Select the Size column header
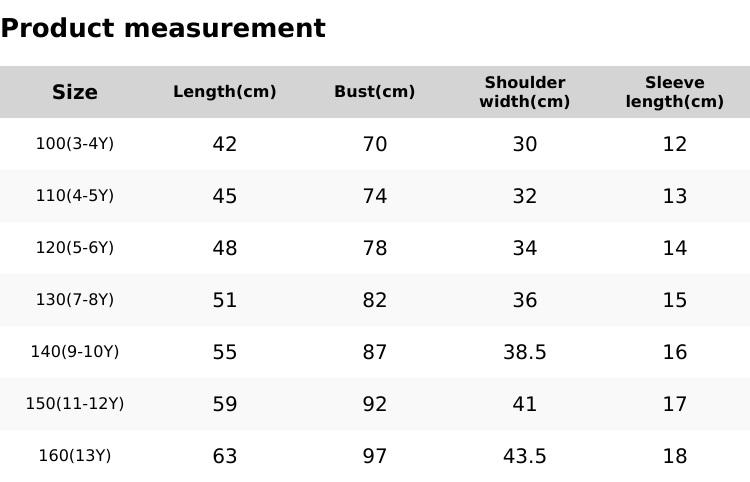Screen dimensions: 750x482 coord(75,92)
